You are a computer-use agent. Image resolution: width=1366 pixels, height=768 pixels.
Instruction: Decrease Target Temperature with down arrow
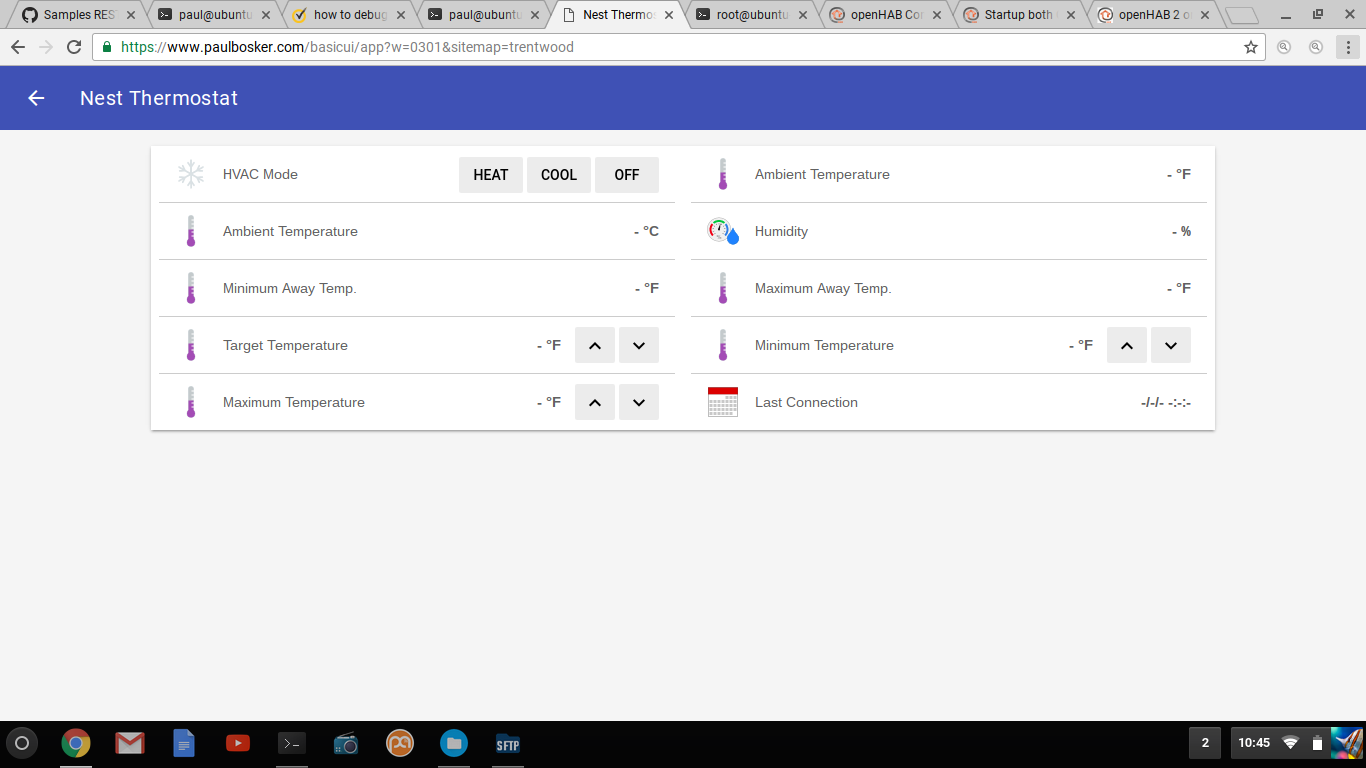(x=638, y=346)
